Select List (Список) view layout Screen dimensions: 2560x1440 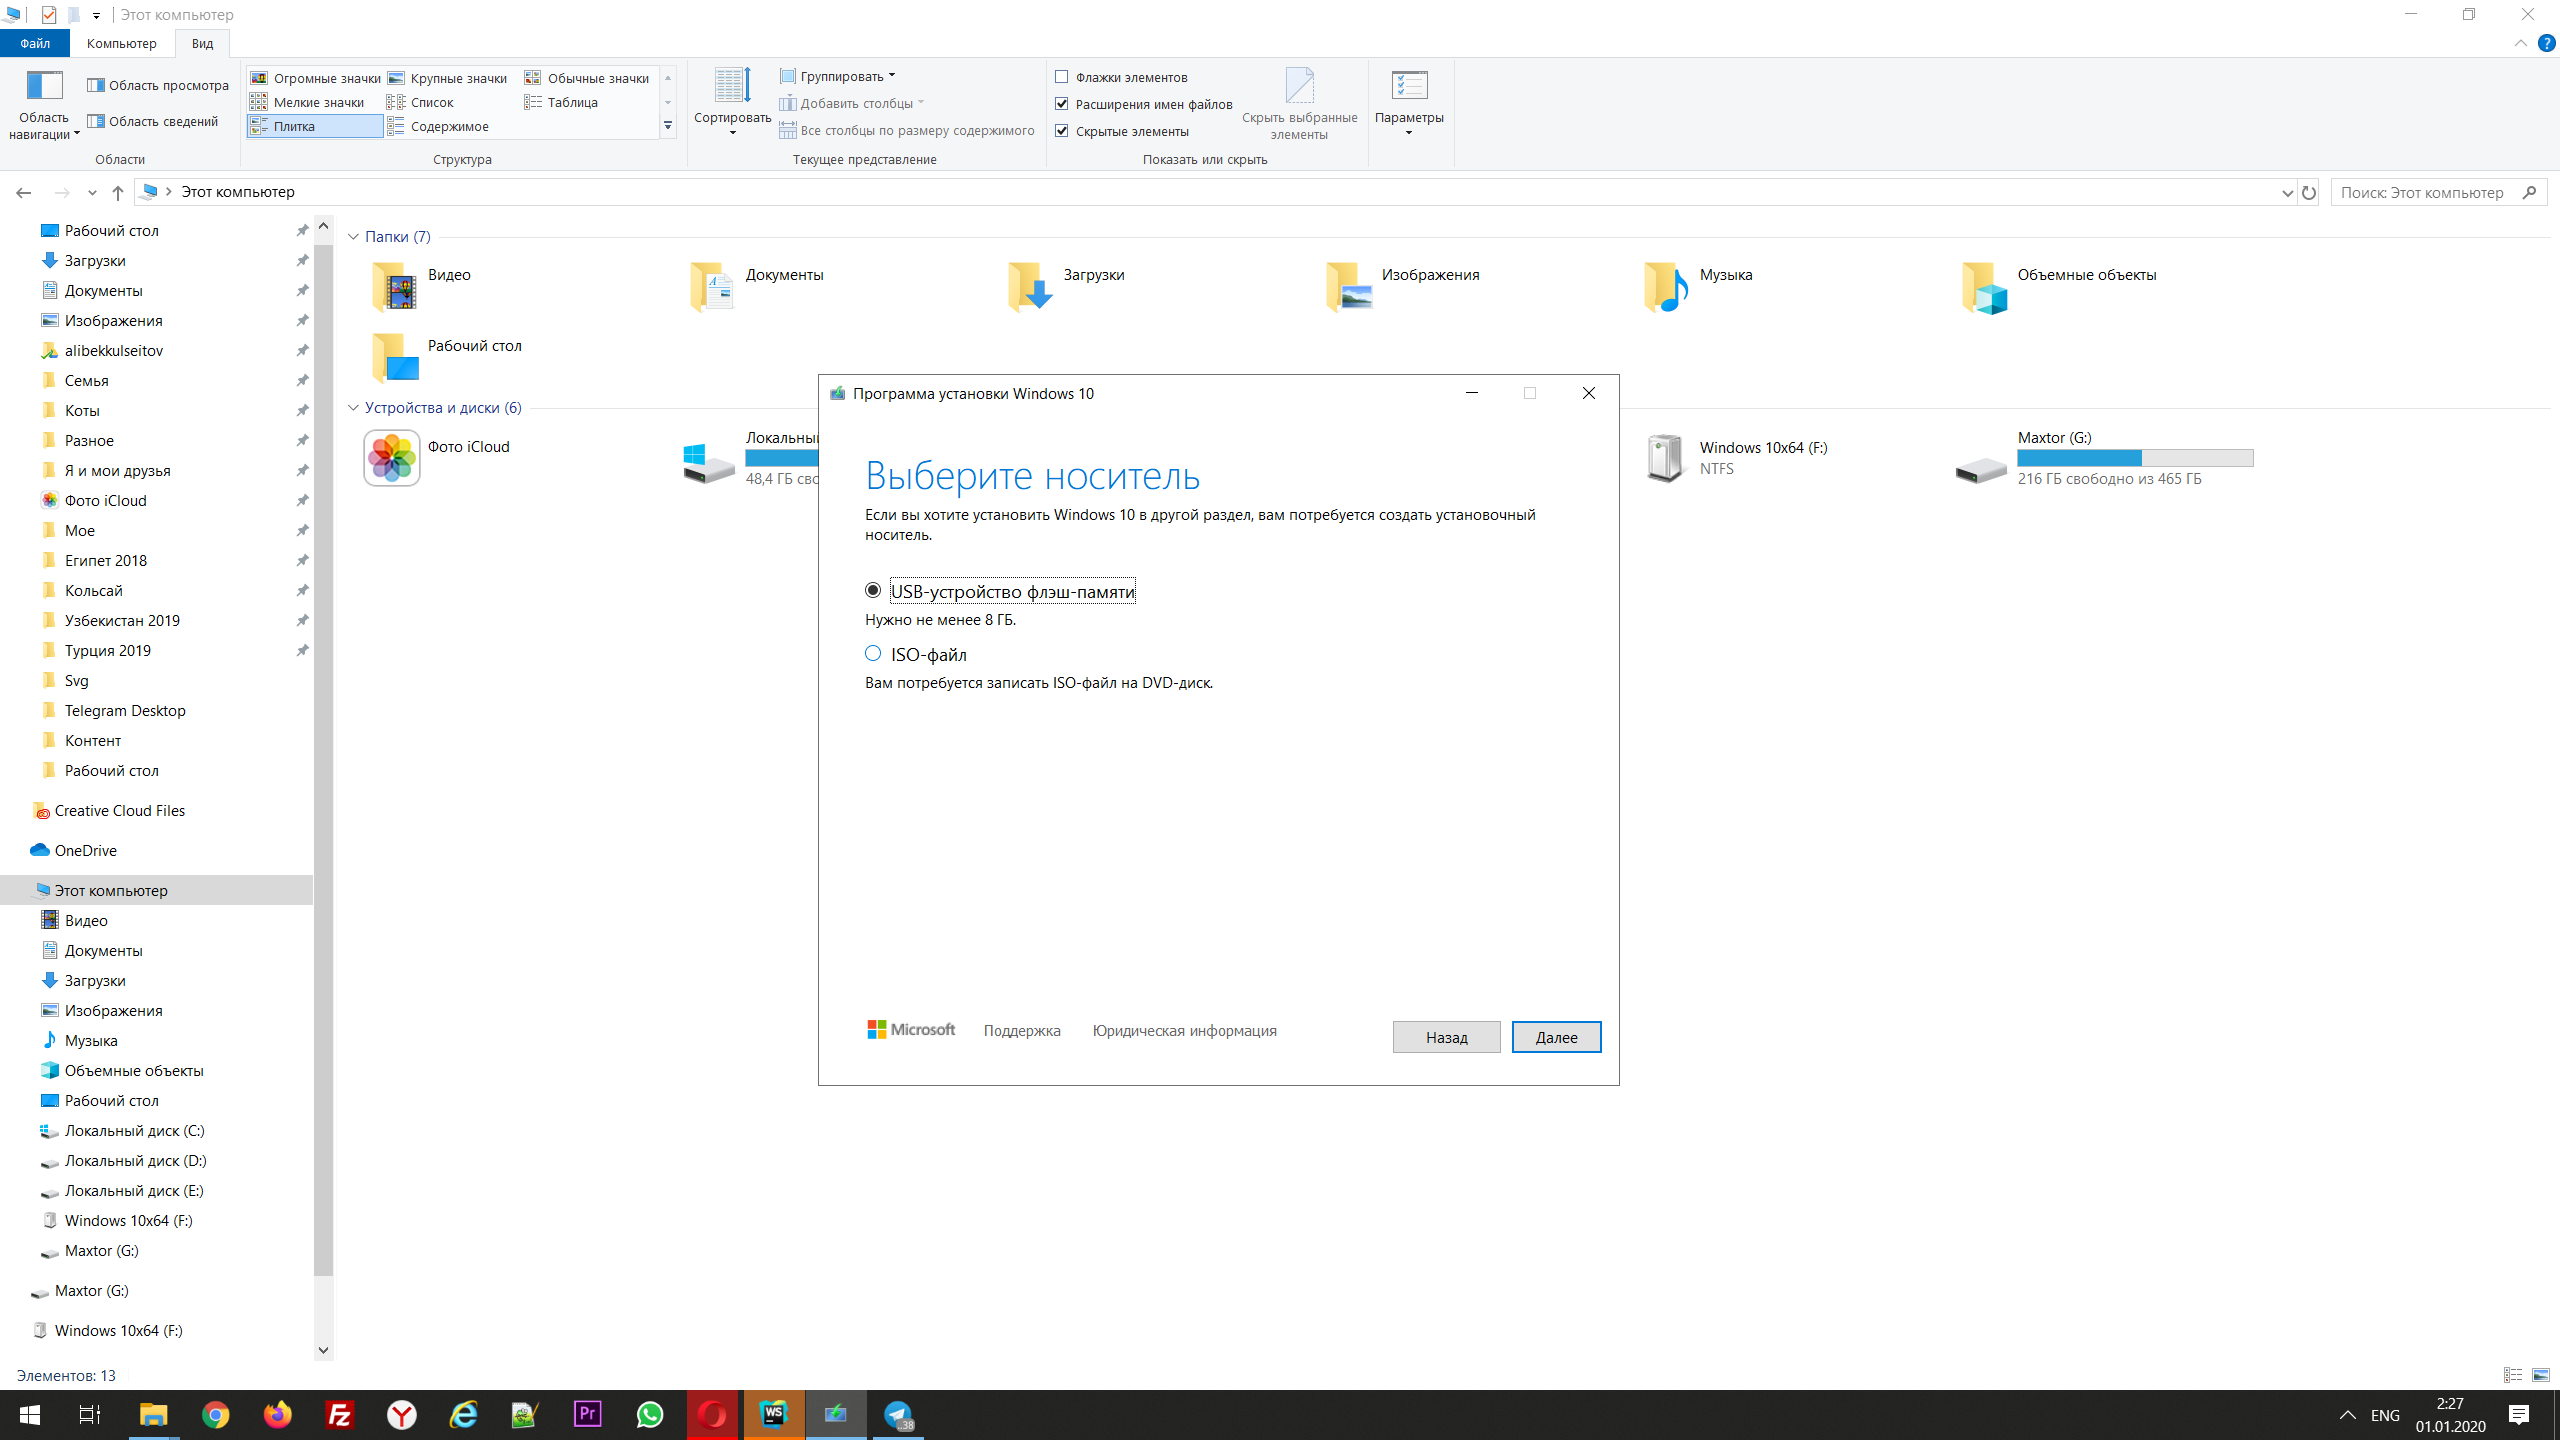(x=421, y=102)
